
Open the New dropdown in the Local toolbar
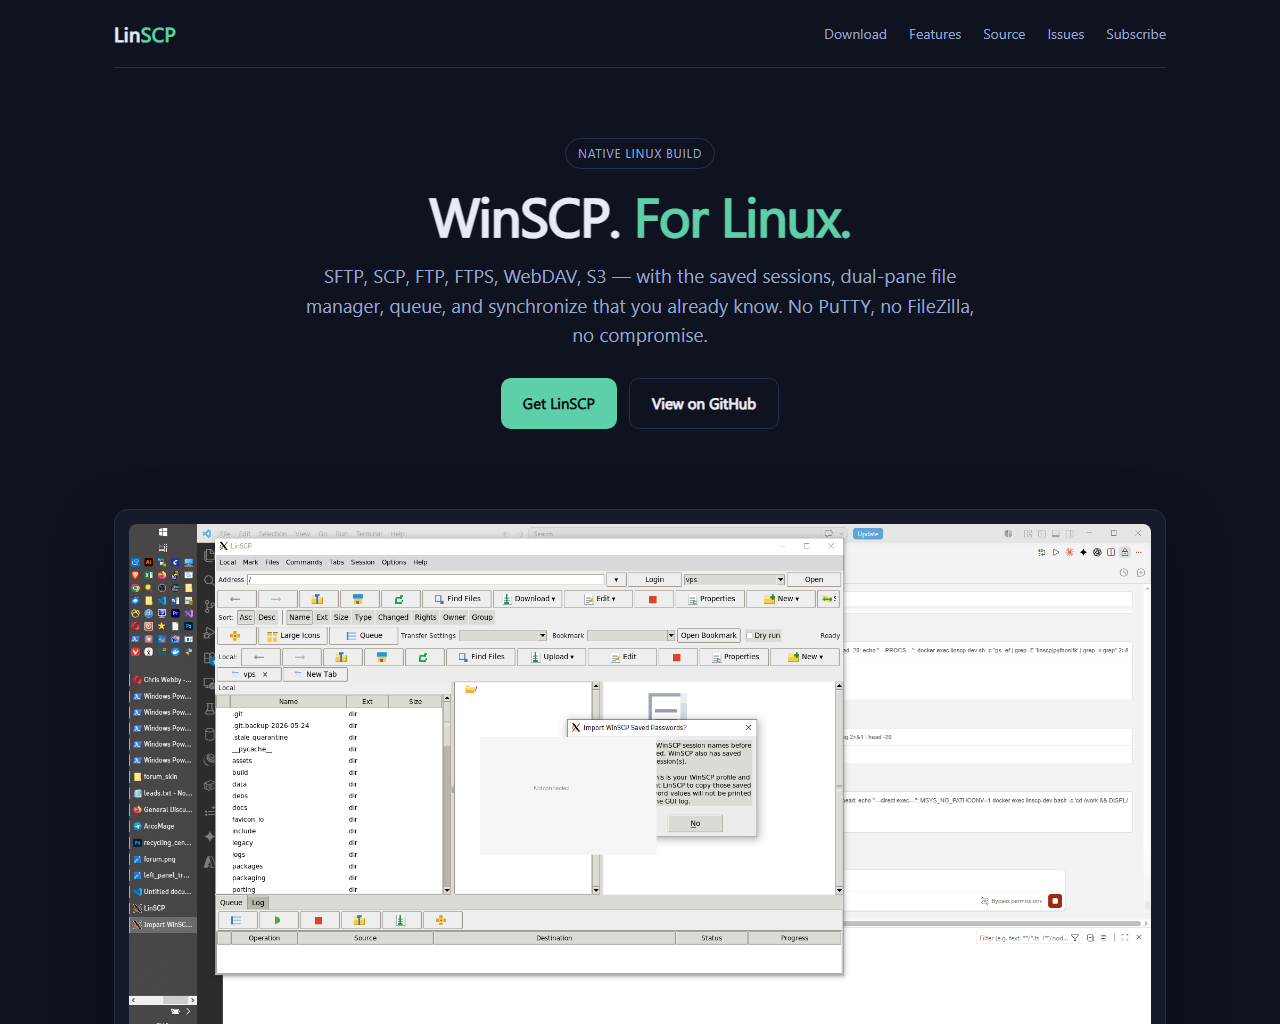804,657
